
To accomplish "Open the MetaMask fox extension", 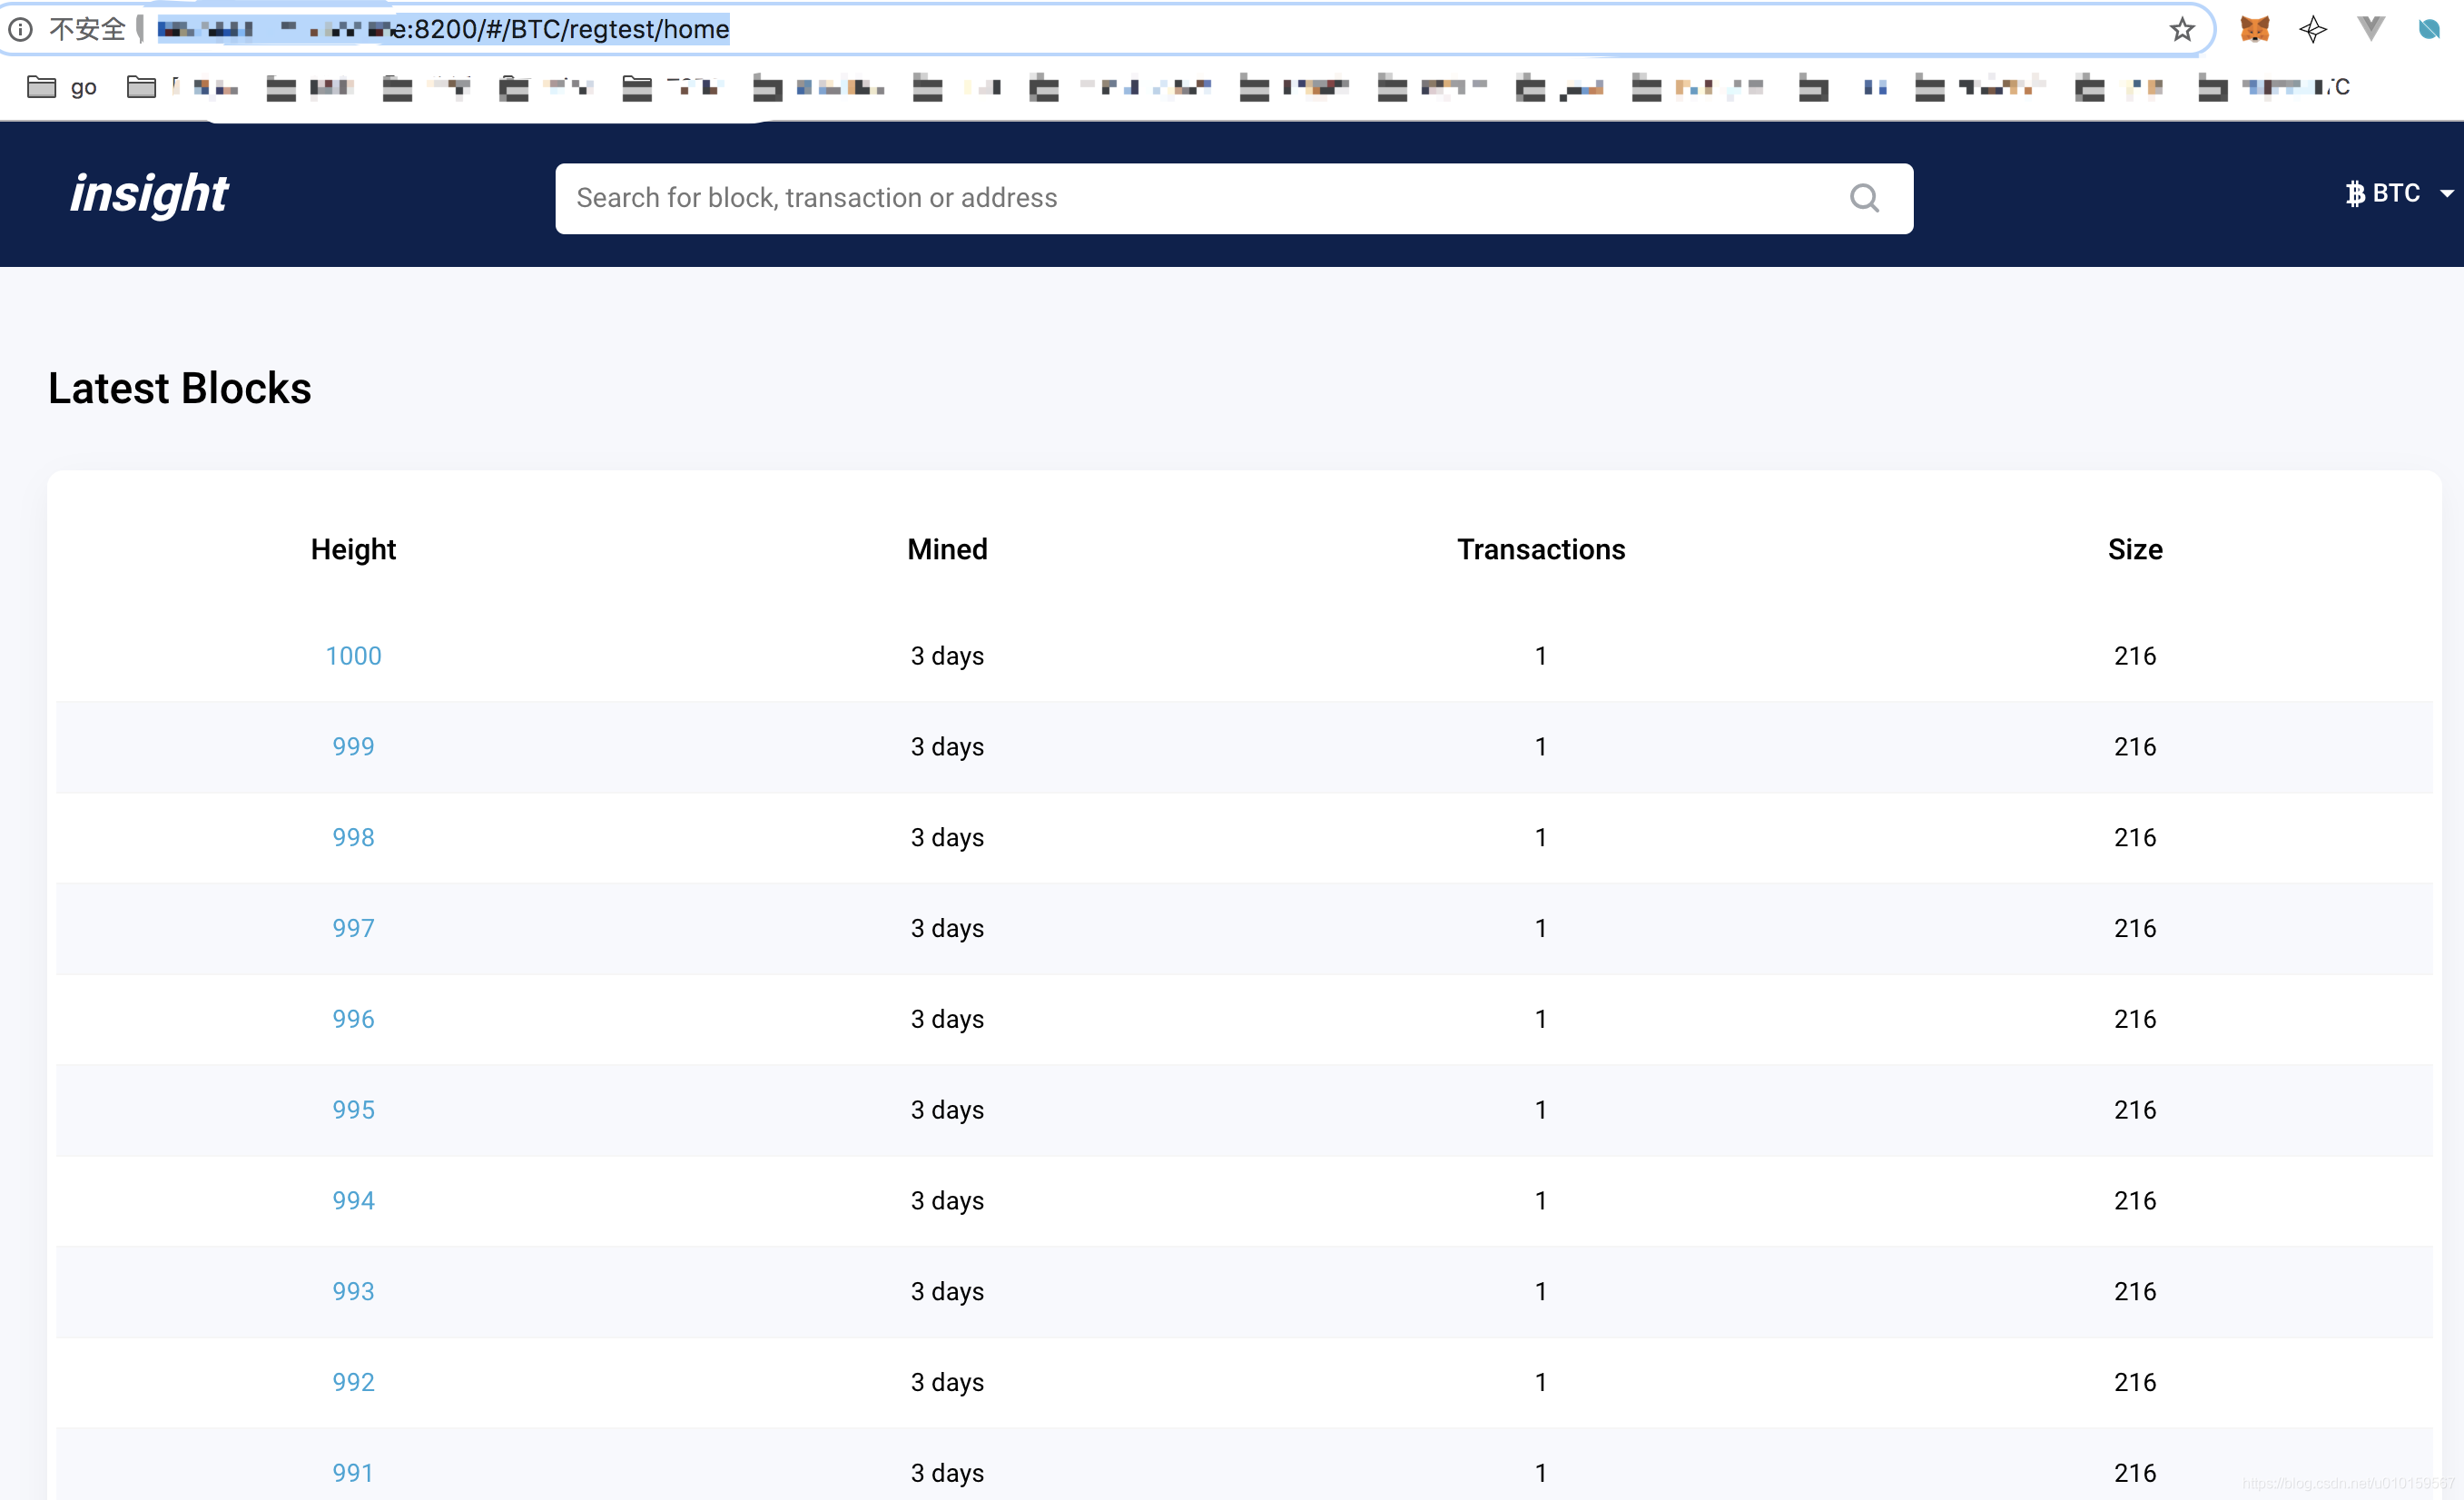I will [x=2254, y=29].
